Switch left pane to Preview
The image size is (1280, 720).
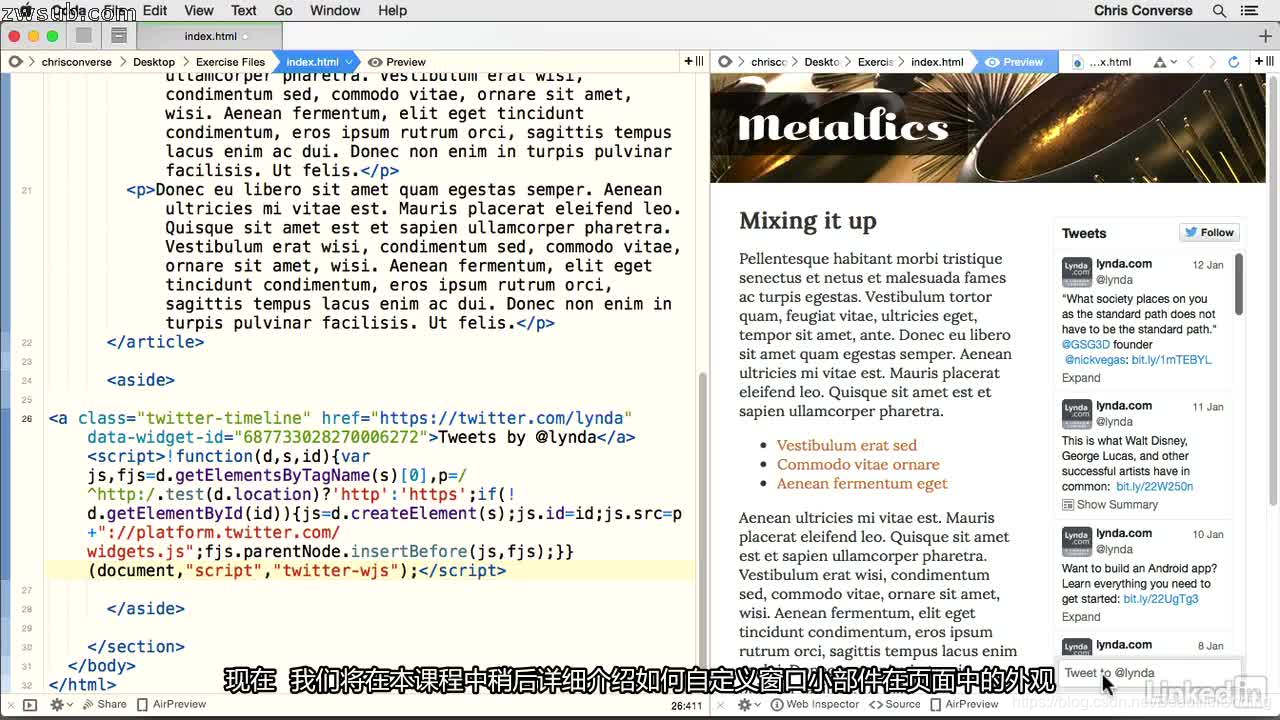pyautogui.click(x=397, y=62)
